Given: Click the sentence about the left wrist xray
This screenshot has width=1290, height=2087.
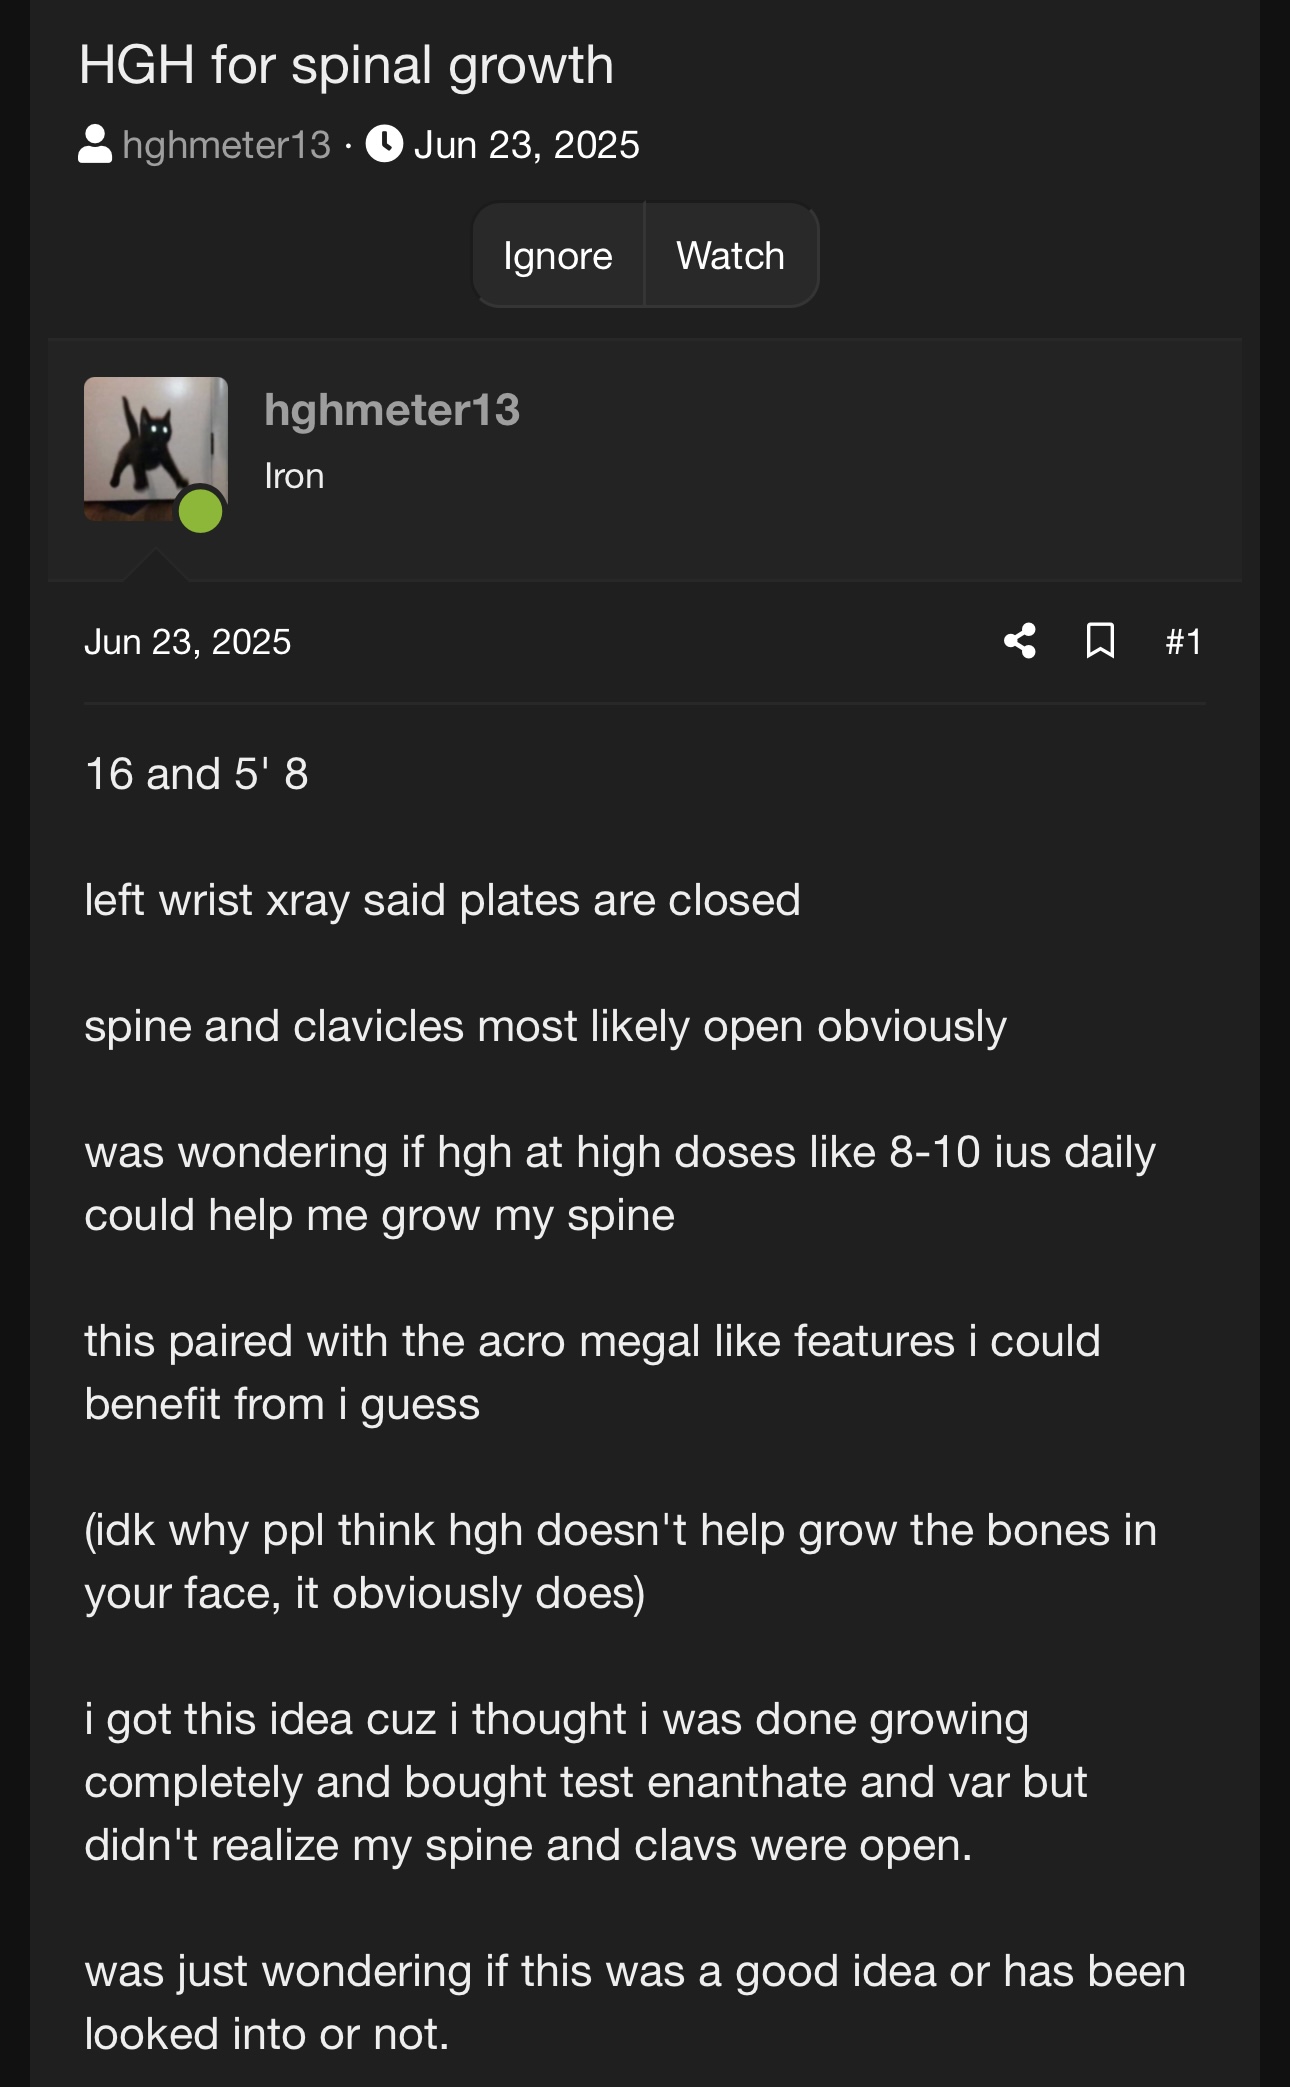Looking at the screenshot, I should [x=443, y=900].
